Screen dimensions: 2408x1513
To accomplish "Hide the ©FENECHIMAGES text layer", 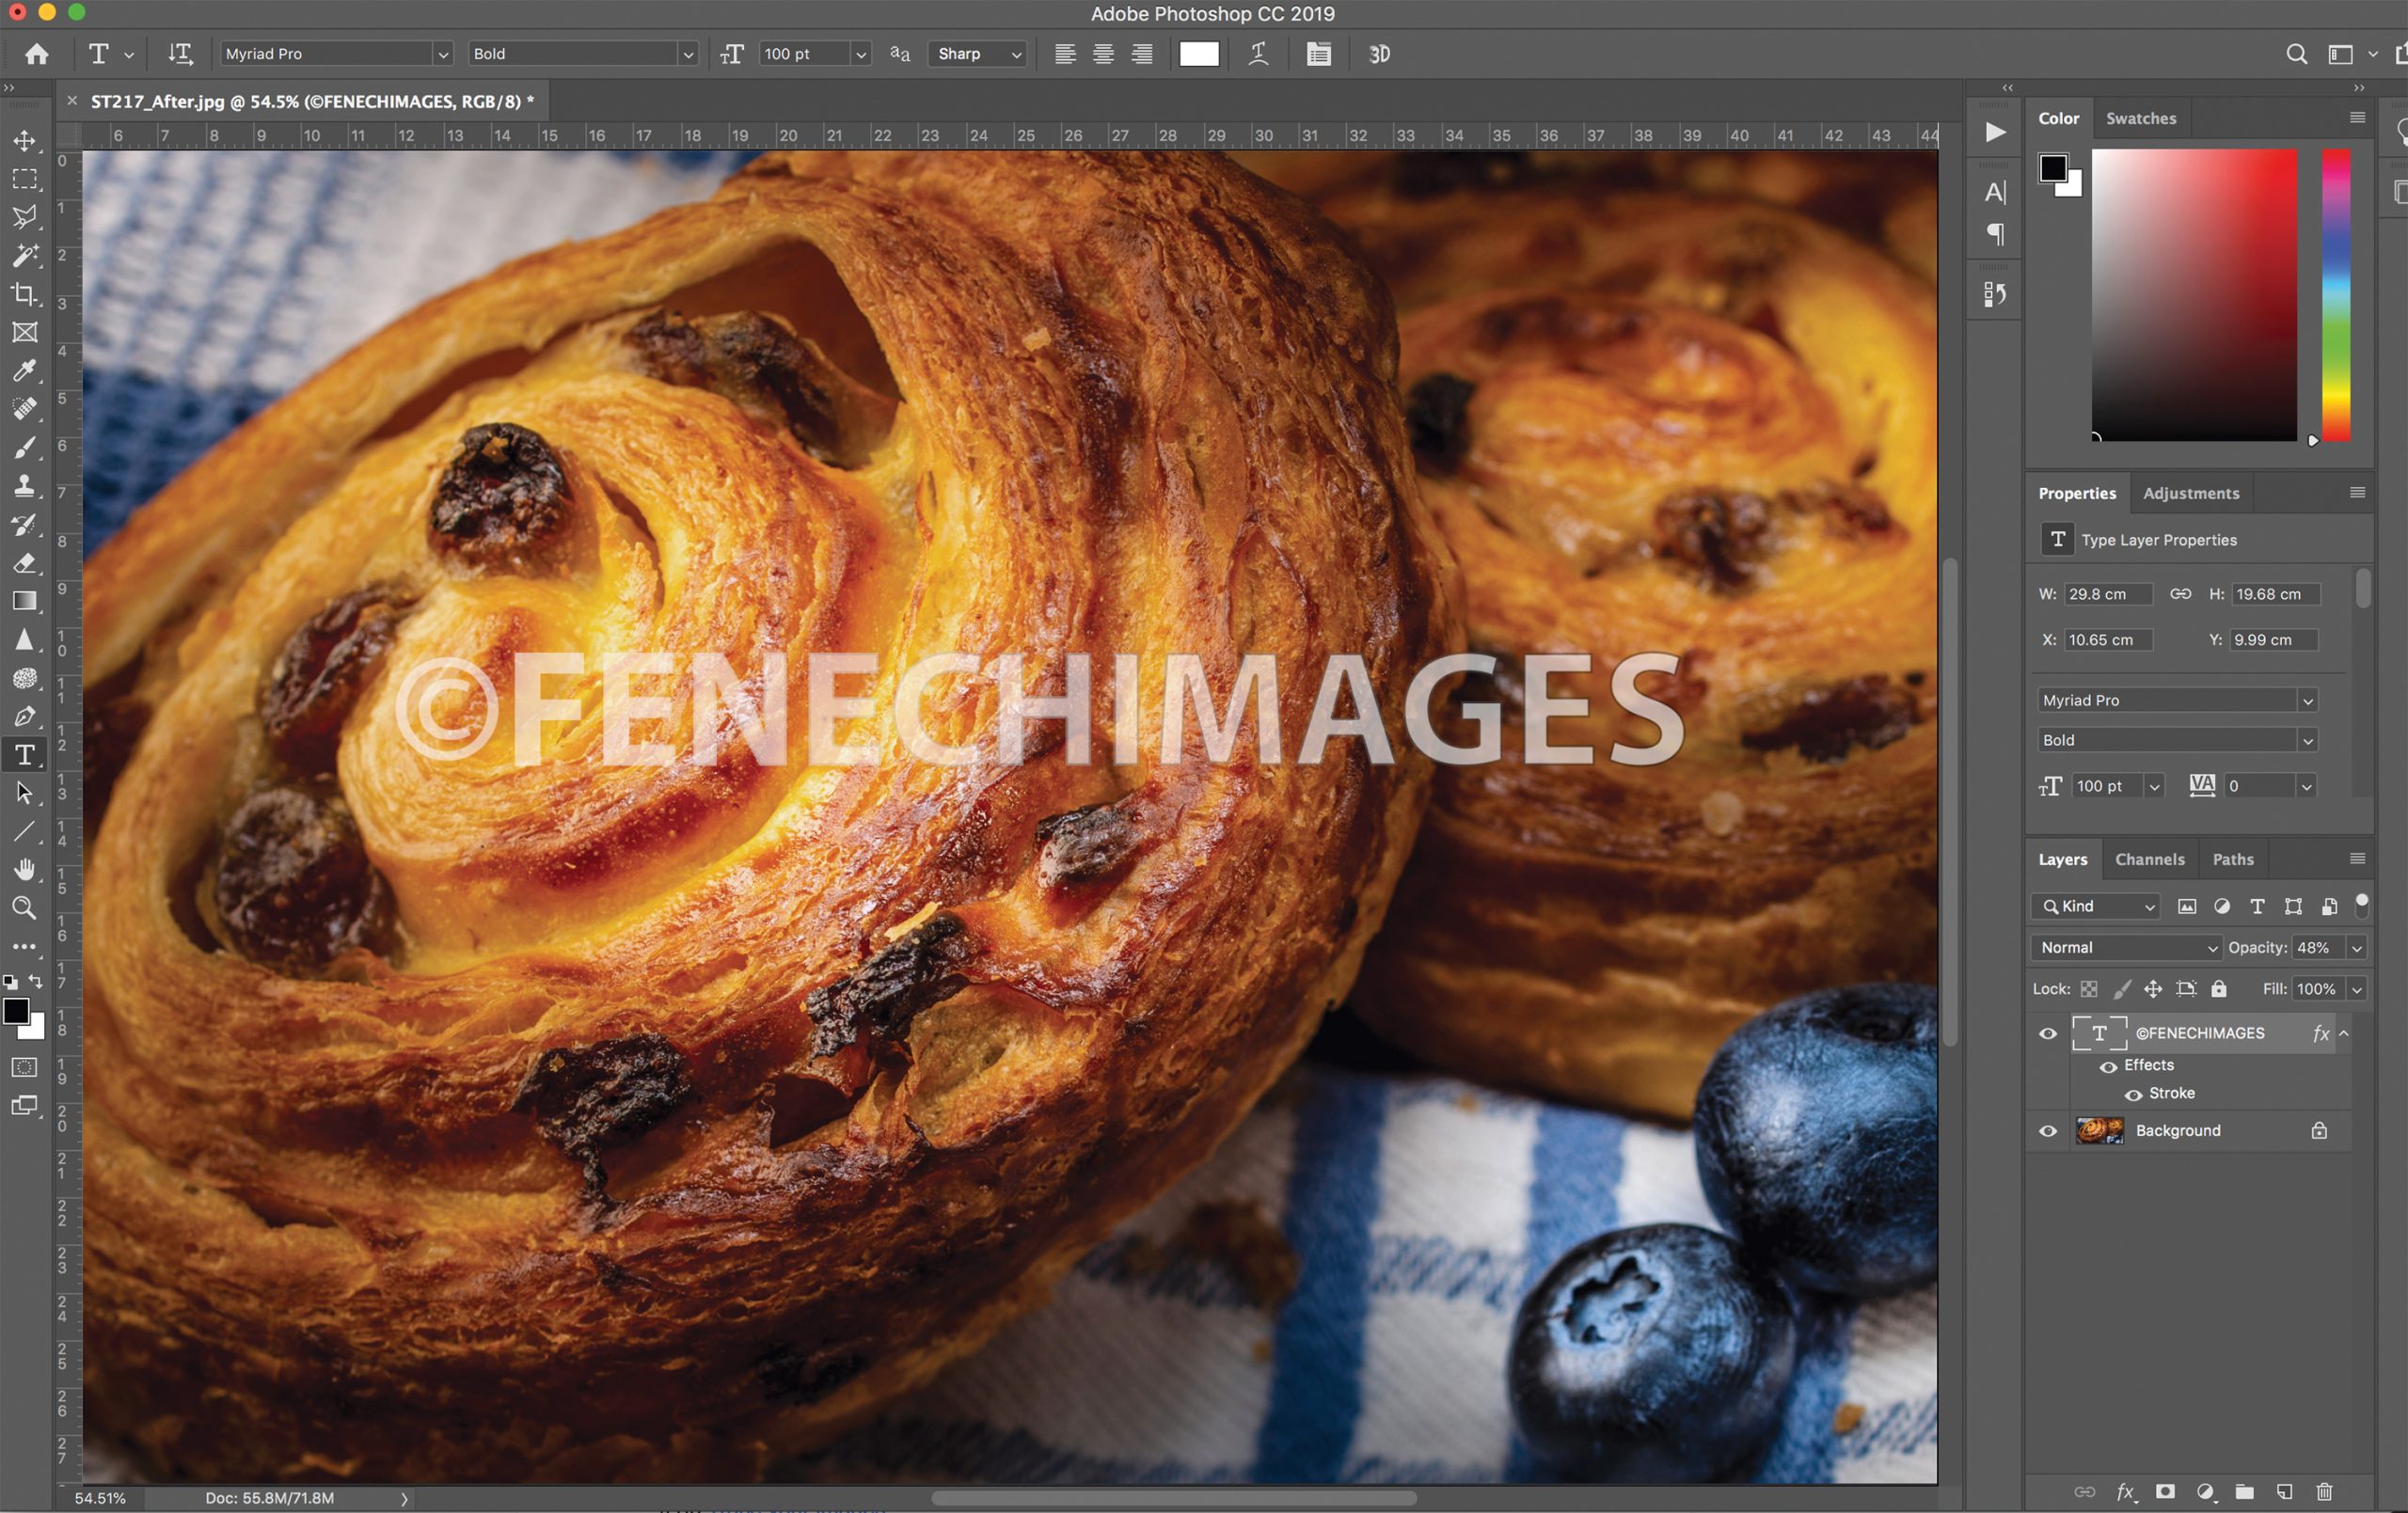I will click(2048, 1034).
